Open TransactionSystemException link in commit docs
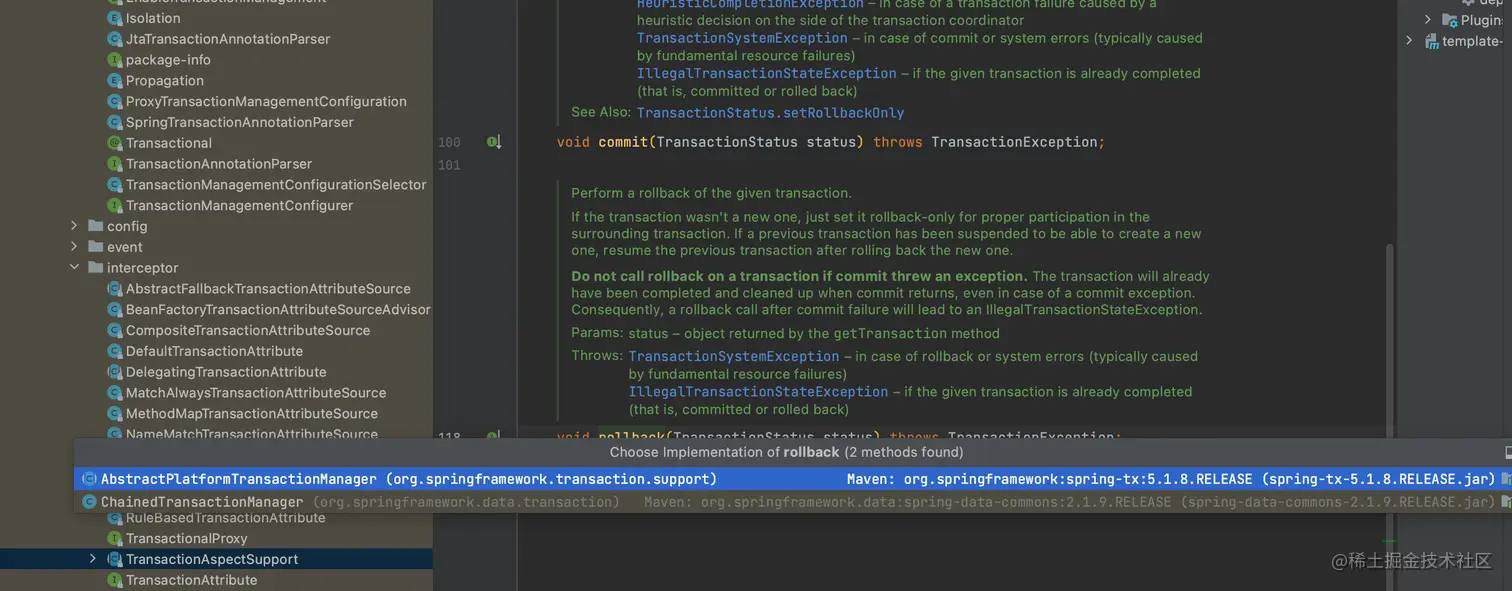This screenshot has width=1512, height=591. click(742, 38)
